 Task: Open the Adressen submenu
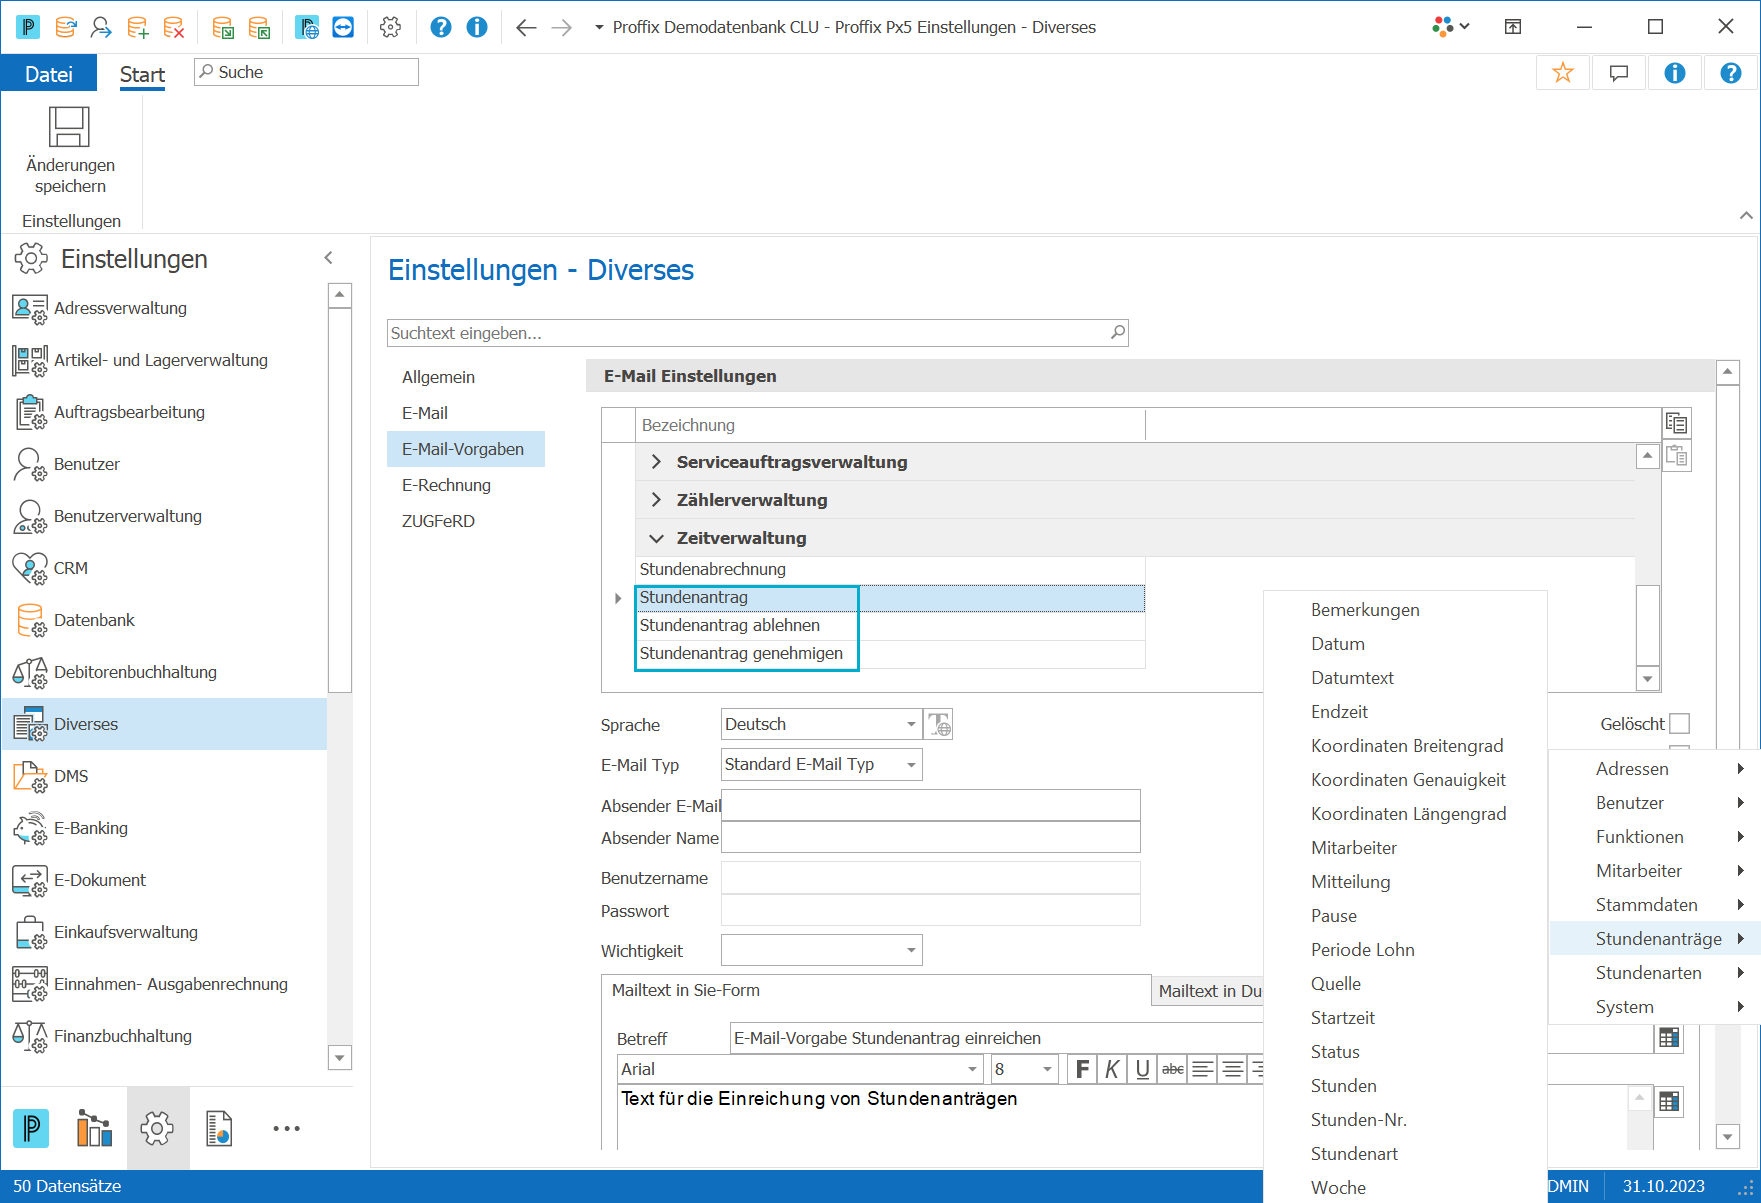click(1655, 769)
